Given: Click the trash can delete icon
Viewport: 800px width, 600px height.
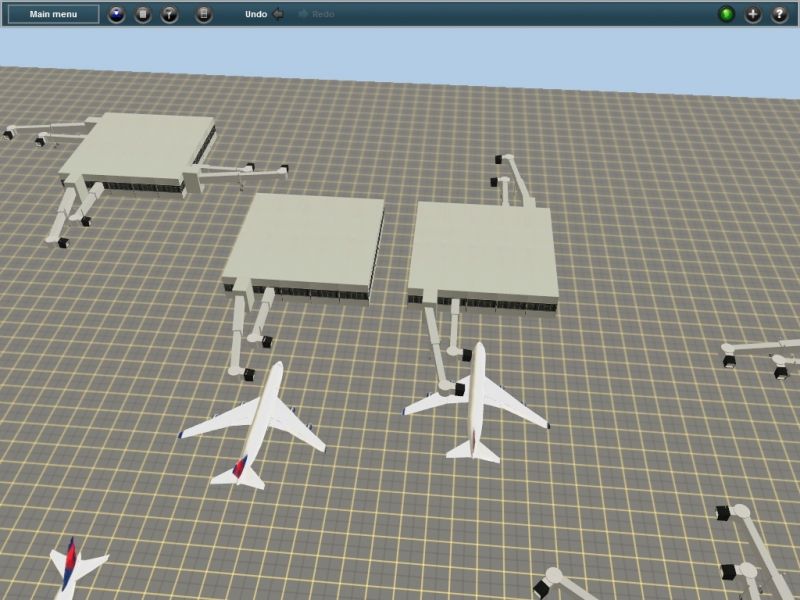Looking at the screenshot, I should click(x=143, y=14).
